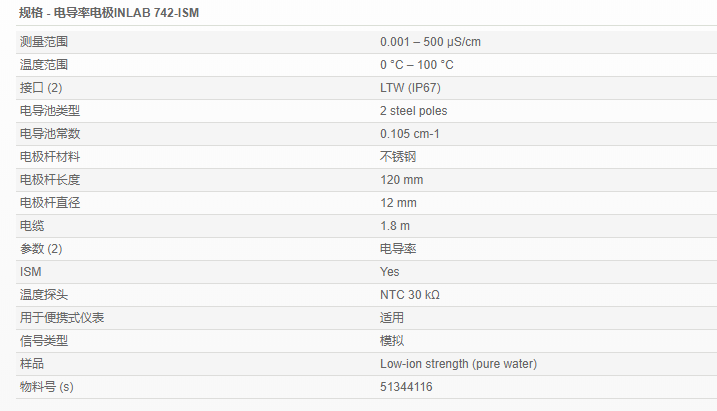The height and width of the screenshot is (411, 717).
Task: Click the 规格 - 电导率电极INLAB 742-ISM heading
Action: click(x=103, y=13)
